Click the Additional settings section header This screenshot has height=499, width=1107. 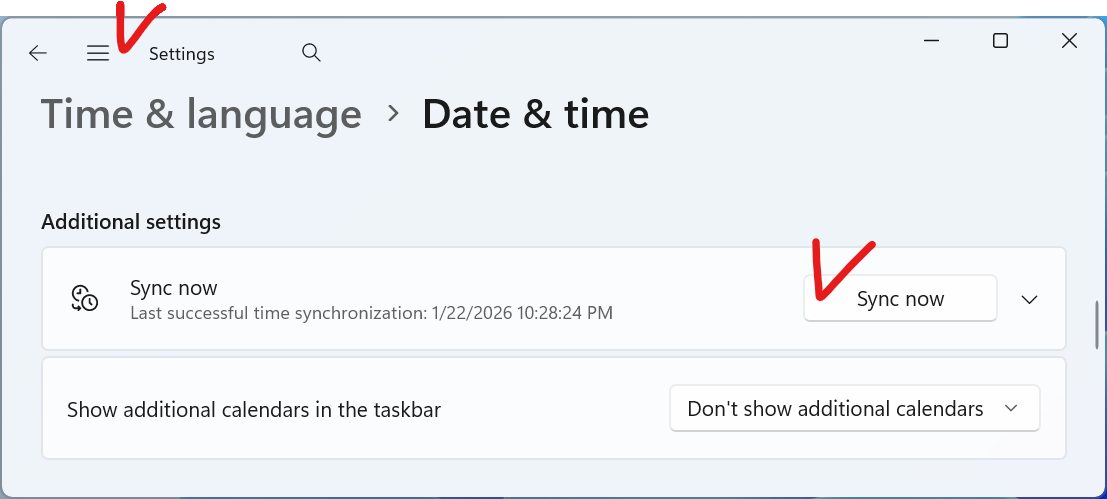131,221
